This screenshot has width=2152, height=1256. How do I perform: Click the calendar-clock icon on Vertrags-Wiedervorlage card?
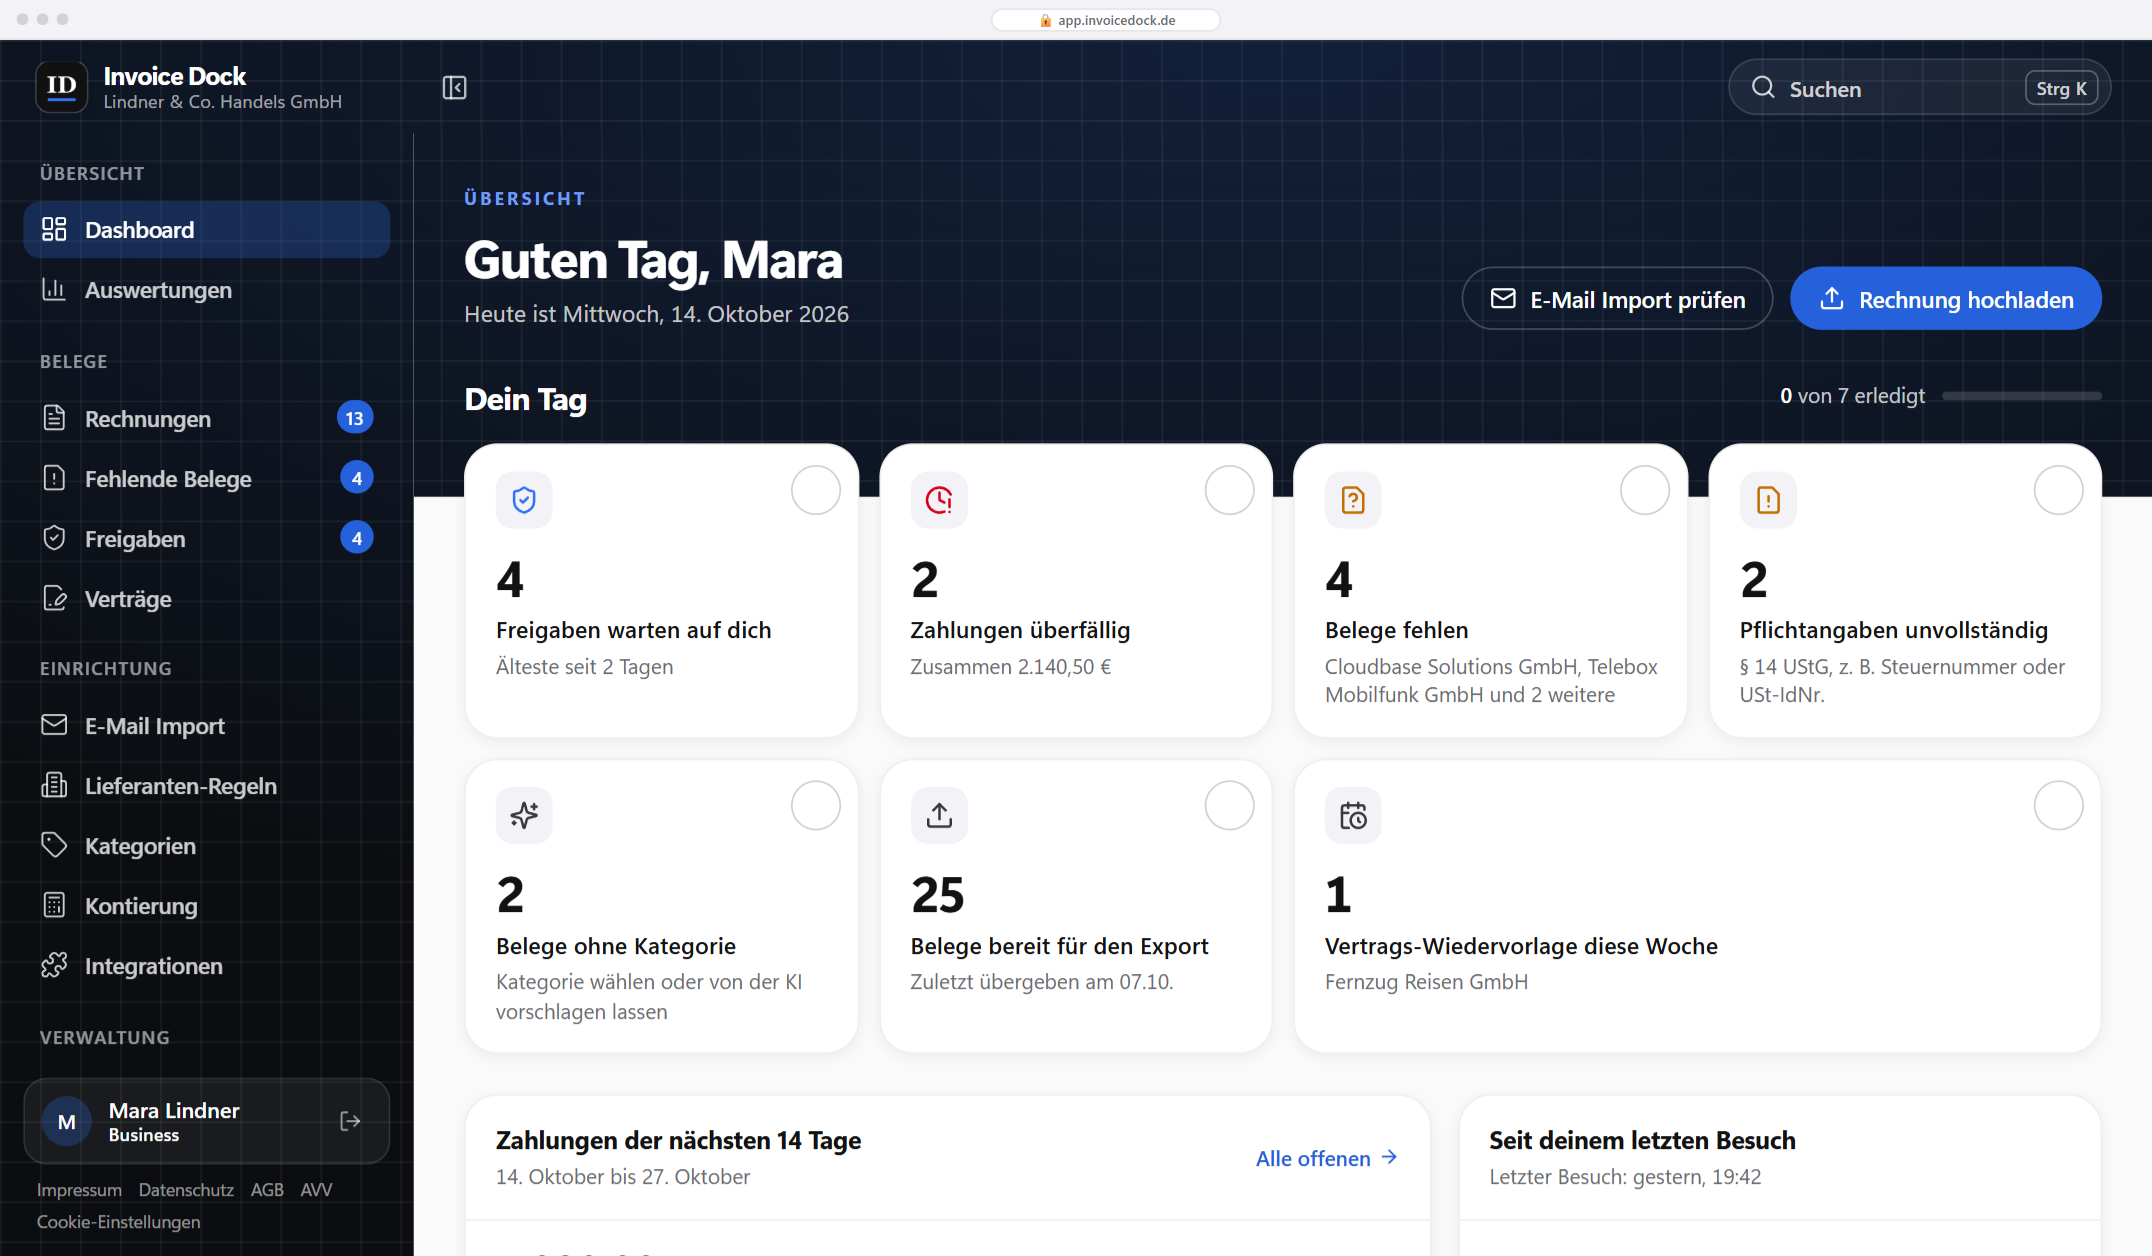click(x=1353, y=815)
